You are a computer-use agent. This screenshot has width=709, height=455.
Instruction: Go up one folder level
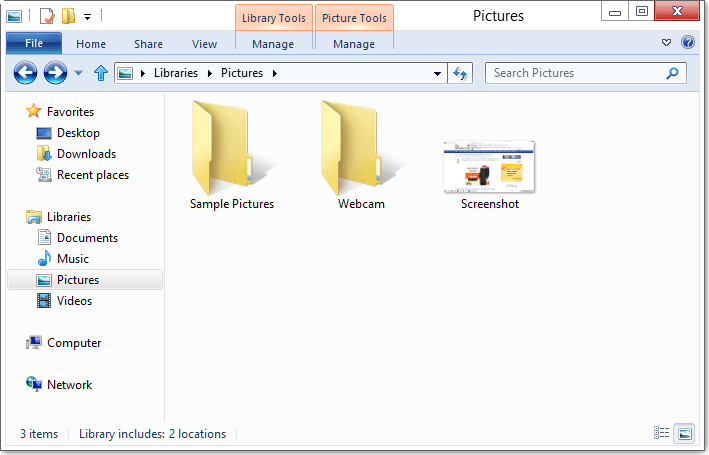(100, 73)
